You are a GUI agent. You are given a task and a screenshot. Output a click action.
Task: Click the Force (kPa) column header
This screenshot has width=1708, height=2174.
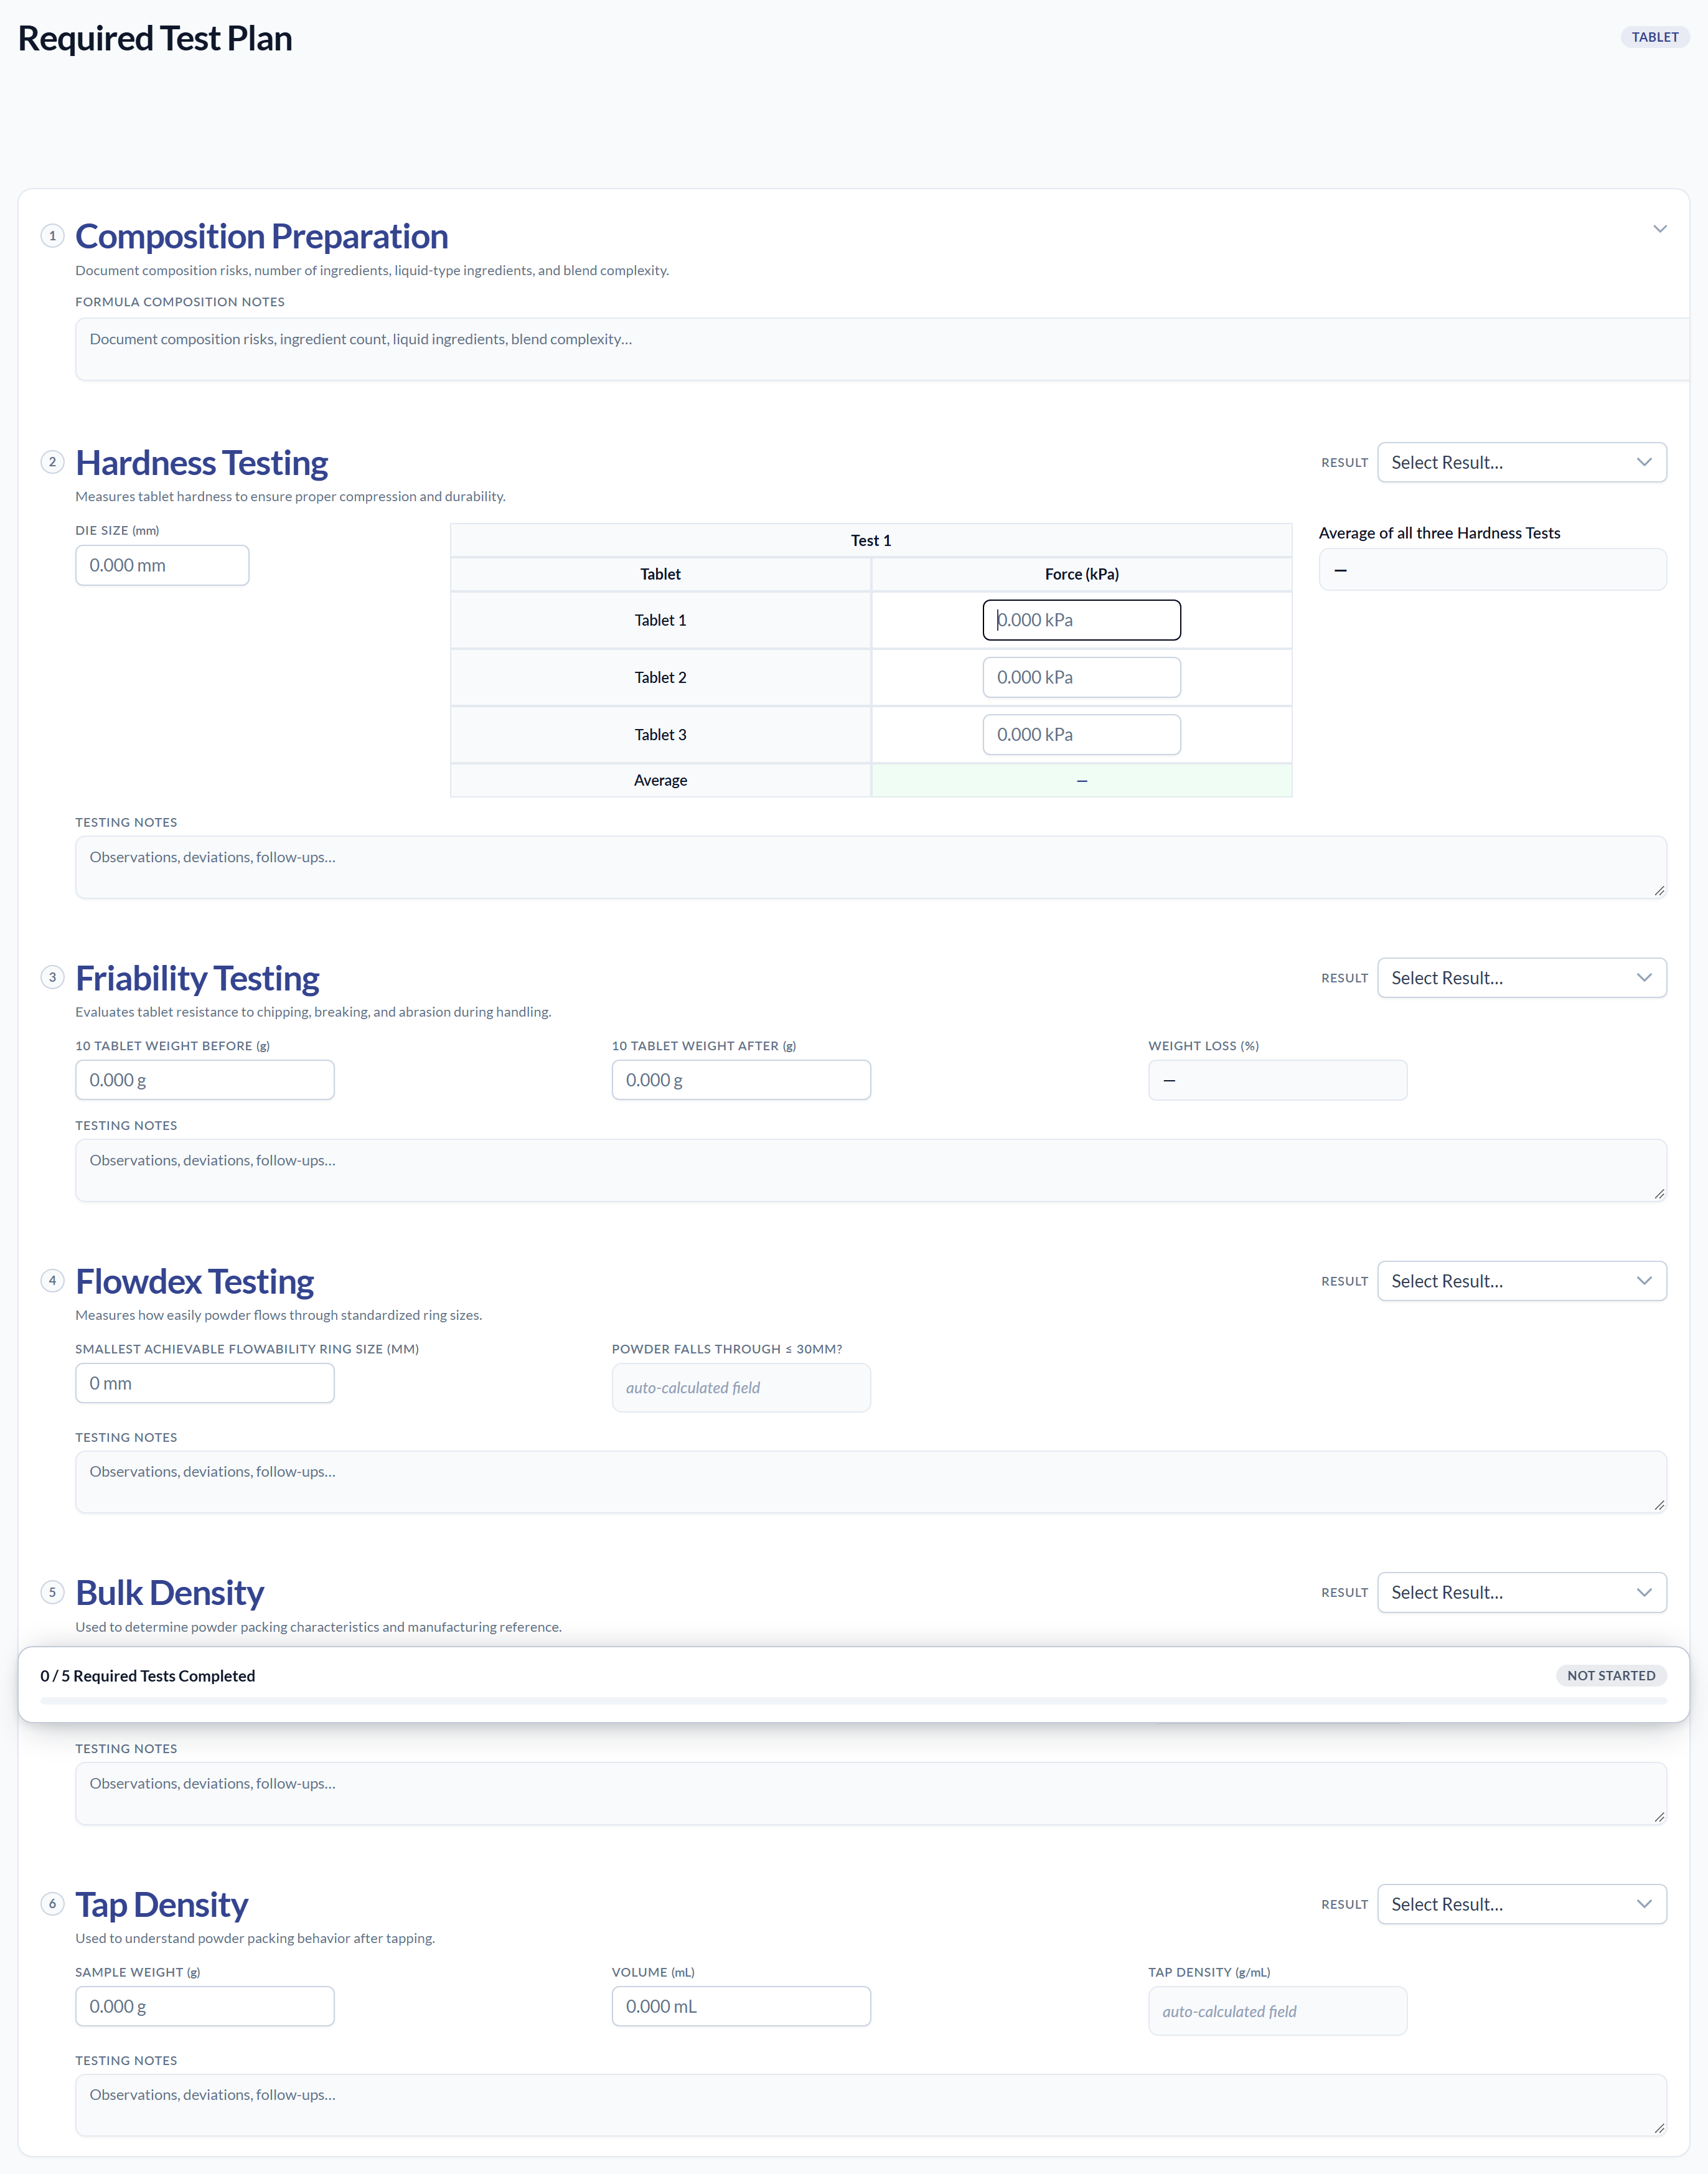(1081, 574)
